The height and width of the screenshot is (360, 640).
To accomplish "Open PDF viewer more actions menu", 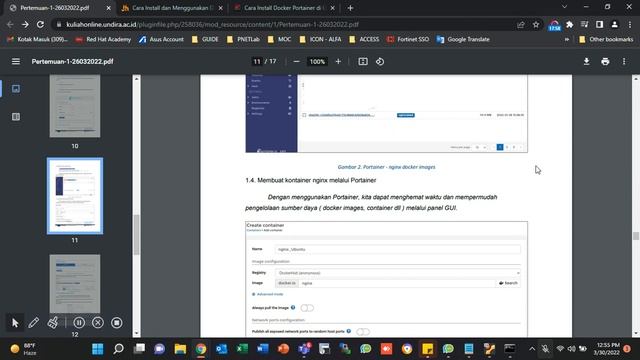I will (624, 62).
